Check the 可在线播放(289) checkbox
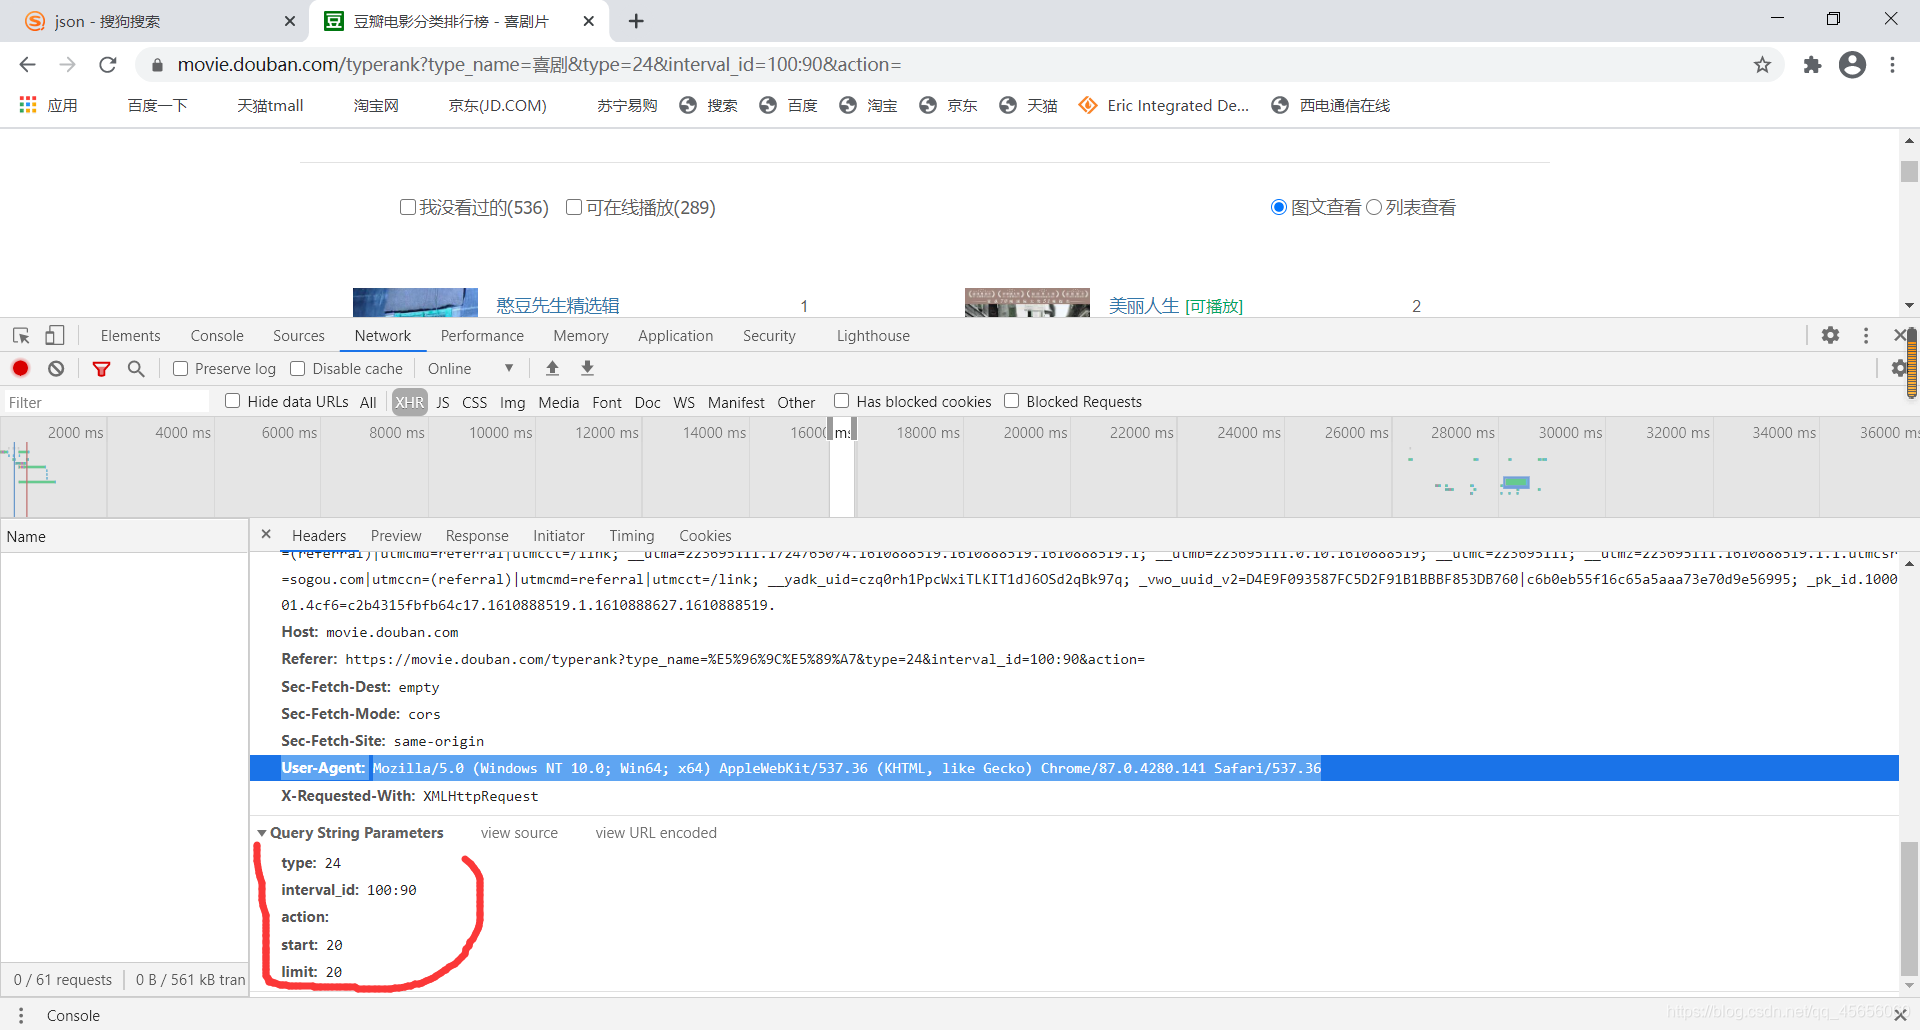The width and height of the screenshot is (1920, 1030). [x=574, y=207]
